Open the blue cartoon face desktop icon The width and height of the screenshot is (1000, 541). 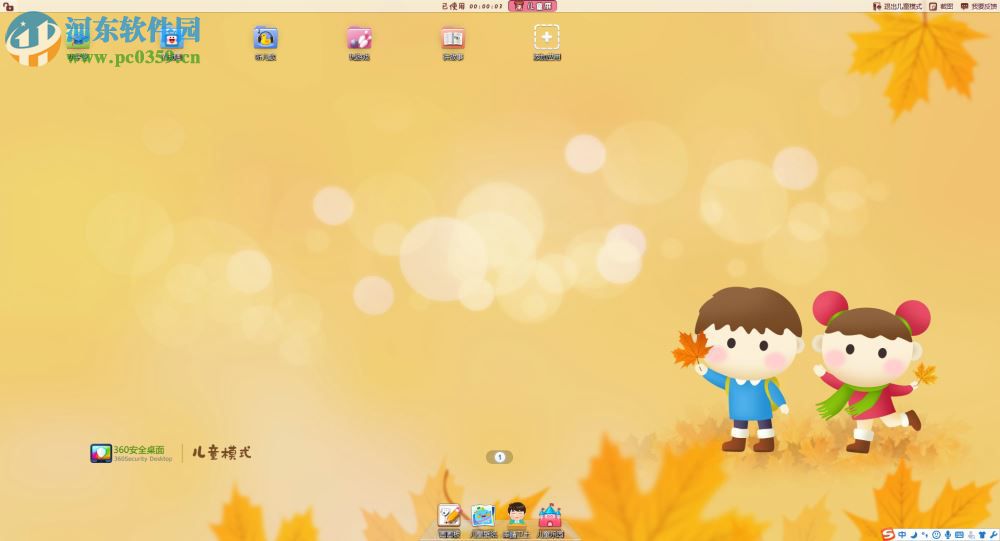pyautogui.click(x=172, y=38)
